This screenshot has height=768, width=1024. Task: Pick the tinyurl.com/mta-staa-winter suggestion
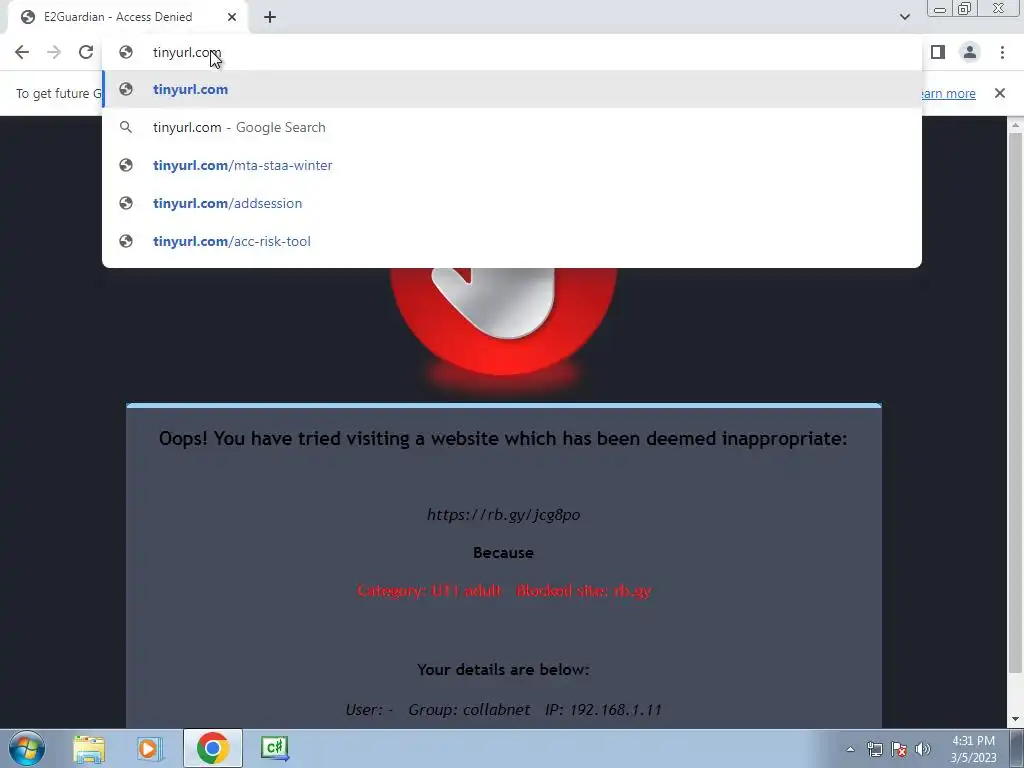click(x=512, y=165)
